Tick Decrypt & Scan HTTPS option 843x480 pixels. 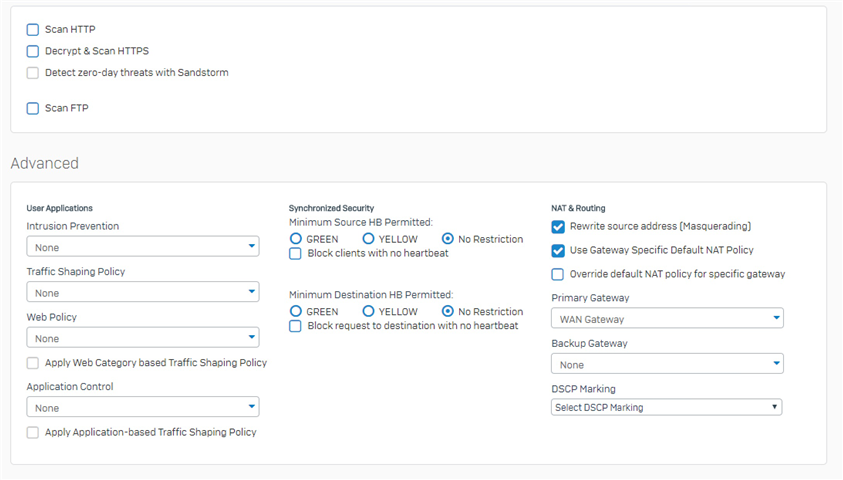(33, 51)
